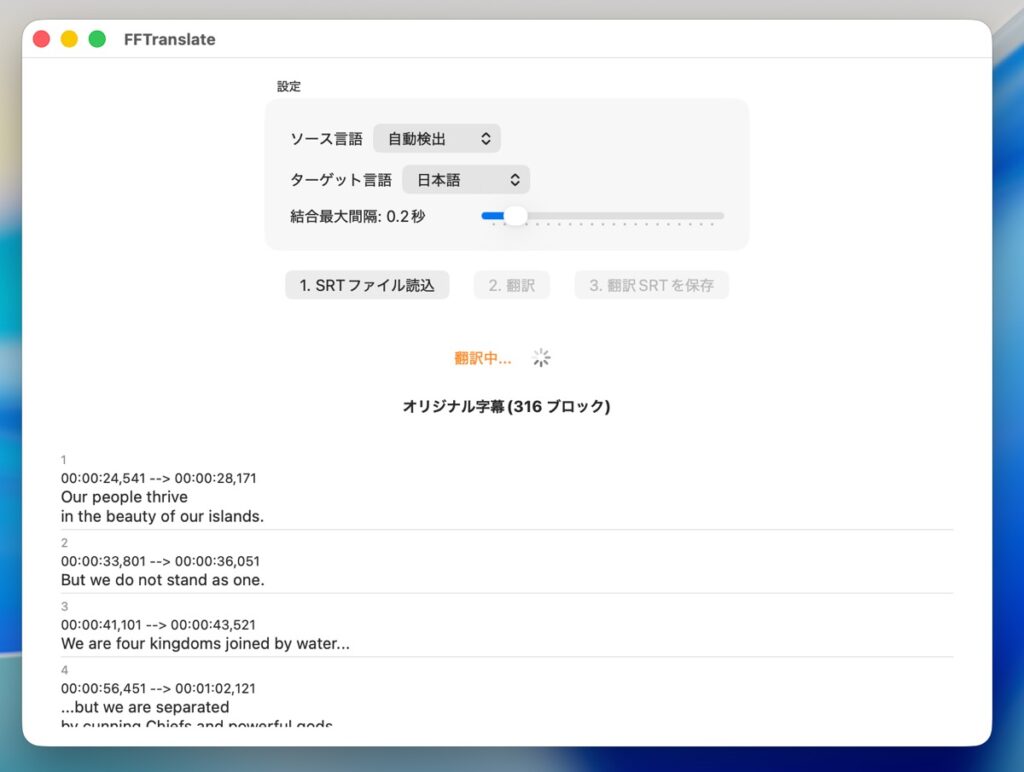Click the red close window button

coord(41,39)
